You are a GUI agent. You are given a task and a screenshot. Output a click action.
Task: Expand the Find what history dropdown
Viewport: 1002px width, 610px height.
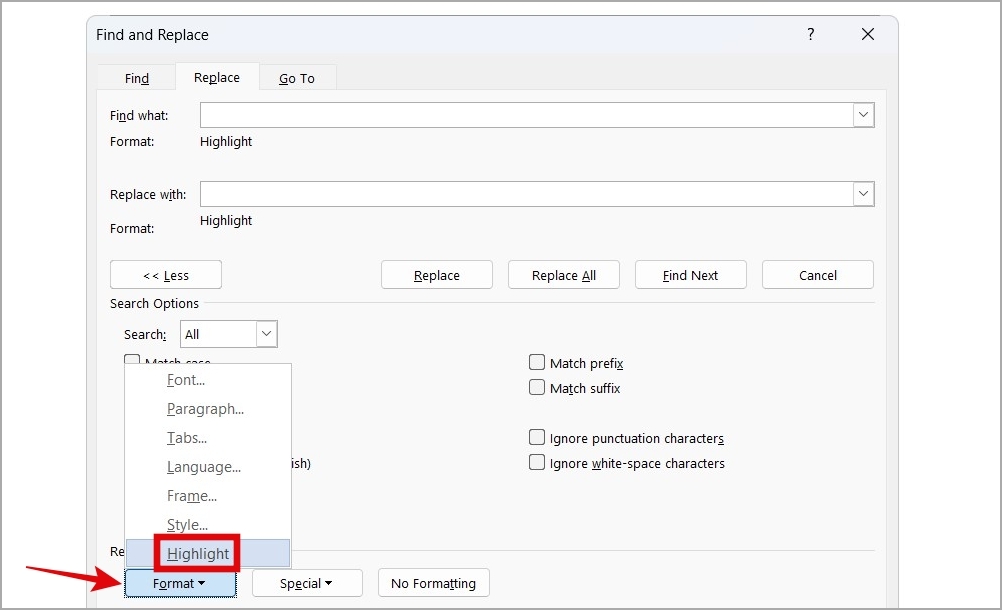(x=863, y=115)
